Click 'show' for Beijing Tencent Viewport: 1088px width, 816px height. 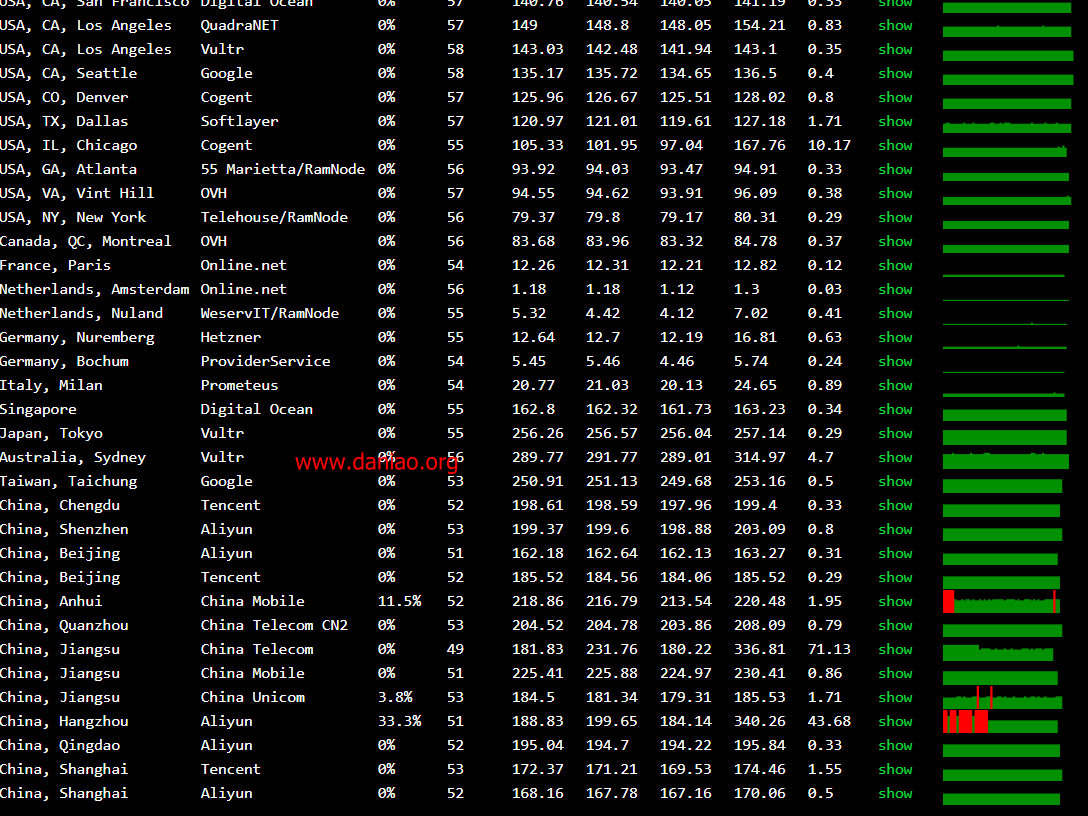895,577
